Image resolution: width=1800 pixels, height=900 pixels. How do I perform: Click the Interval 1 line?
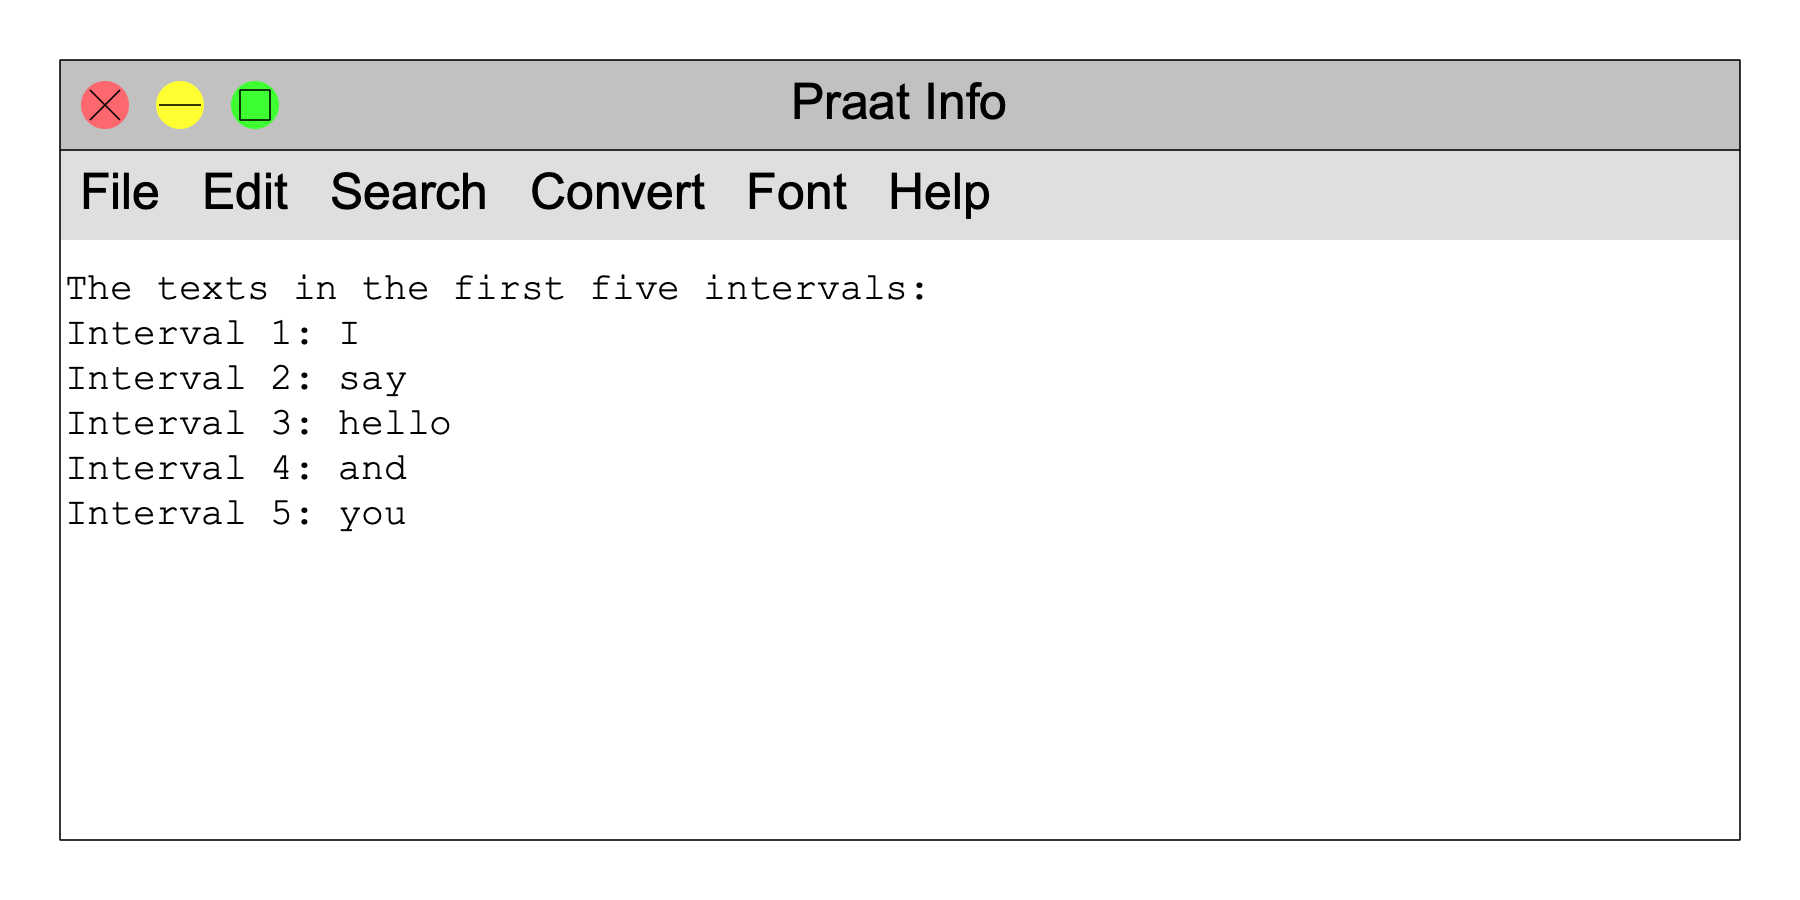[x=212, y=334]
